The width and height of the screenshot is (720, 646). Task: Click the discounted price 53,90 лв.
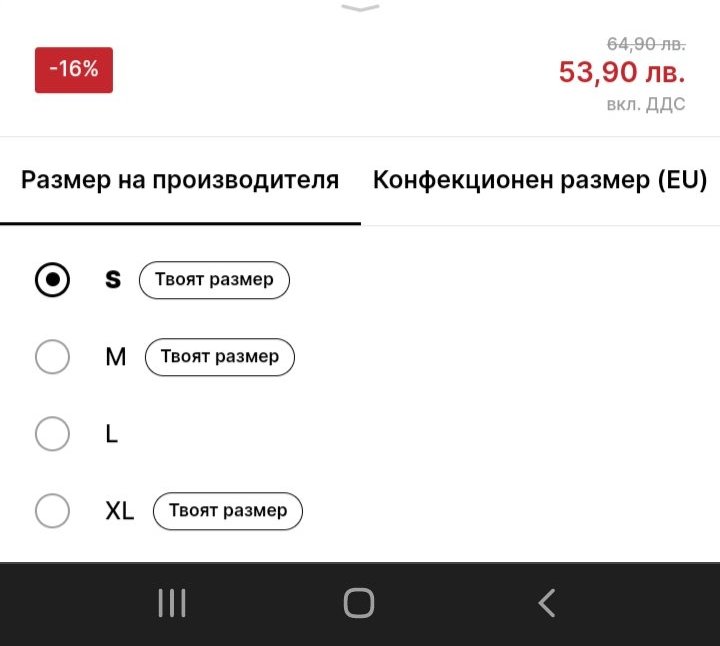(621, 73)
